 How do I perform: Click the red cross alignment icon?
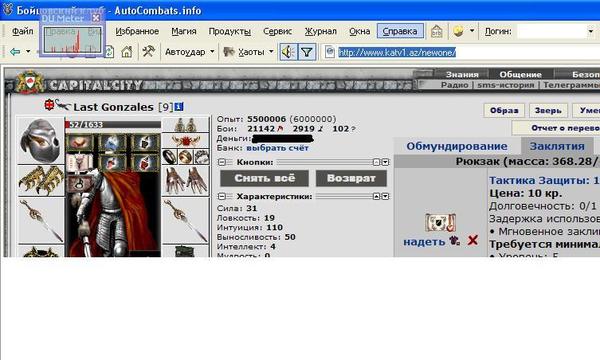[x=49, y=104]
